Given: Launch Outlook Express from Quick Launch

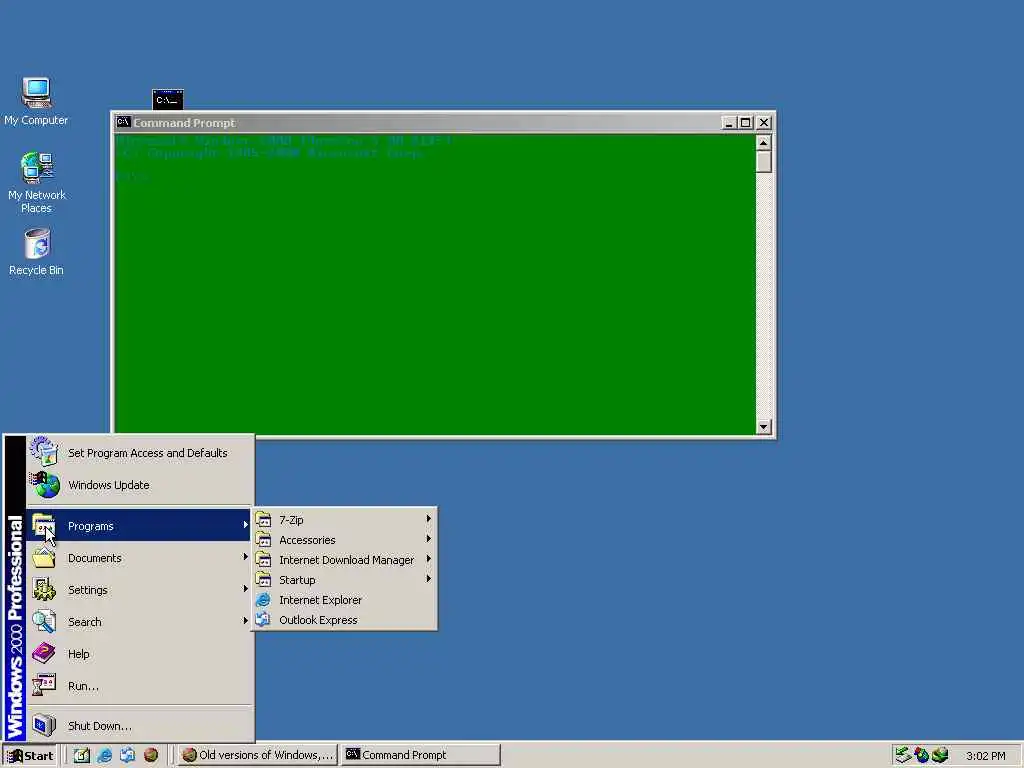Looking at the screenshot, I should click(127, 756).
